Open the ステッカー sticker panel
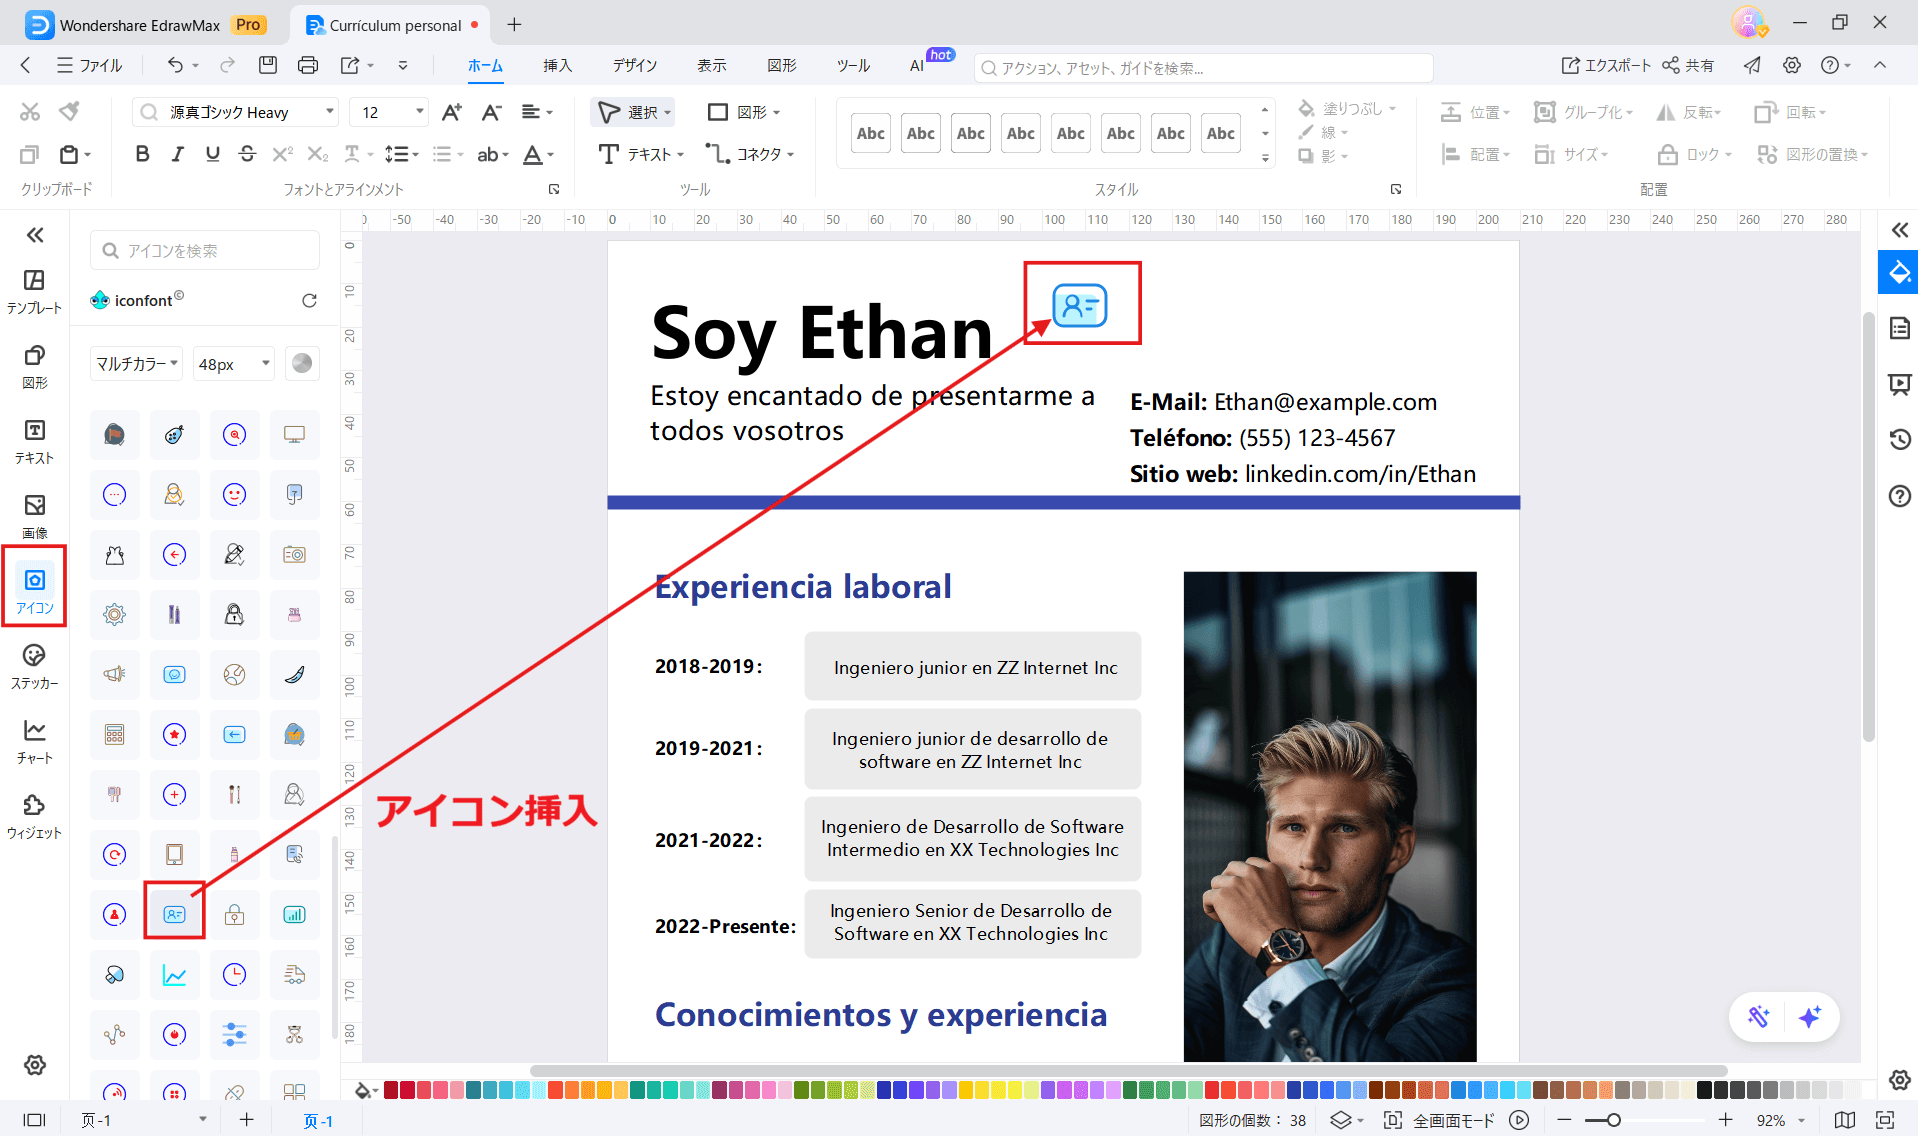1918x1136 pixels. click(34, 665)
